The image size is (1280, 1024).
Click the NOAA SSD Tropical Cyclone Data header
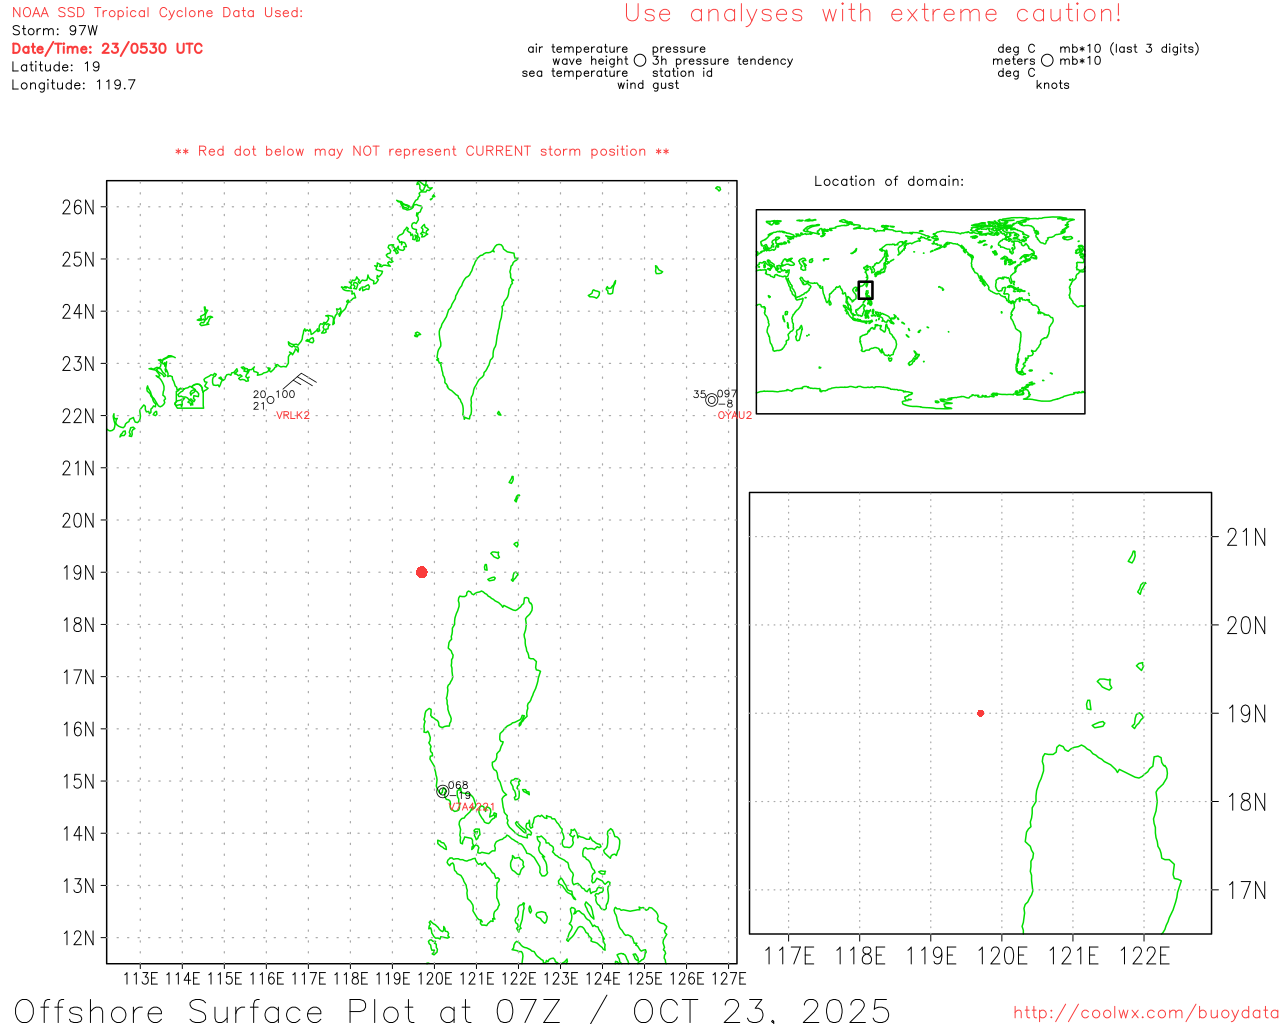click(157, 13)
